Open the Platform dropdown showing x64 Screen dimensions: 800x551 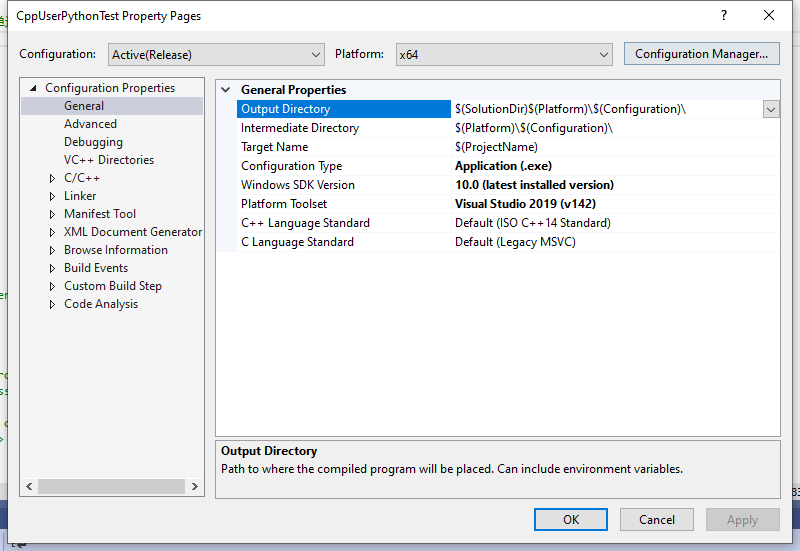[504, 55]
